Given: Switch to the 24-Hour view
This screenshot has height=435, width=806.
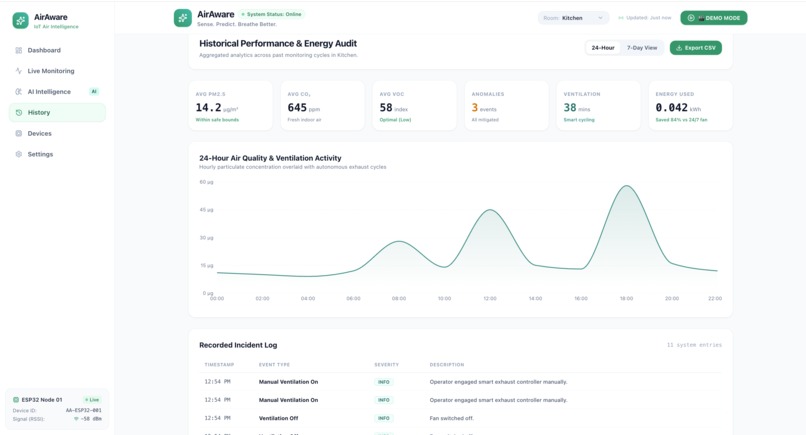Looking at the screenshot, I should [603, 48].
